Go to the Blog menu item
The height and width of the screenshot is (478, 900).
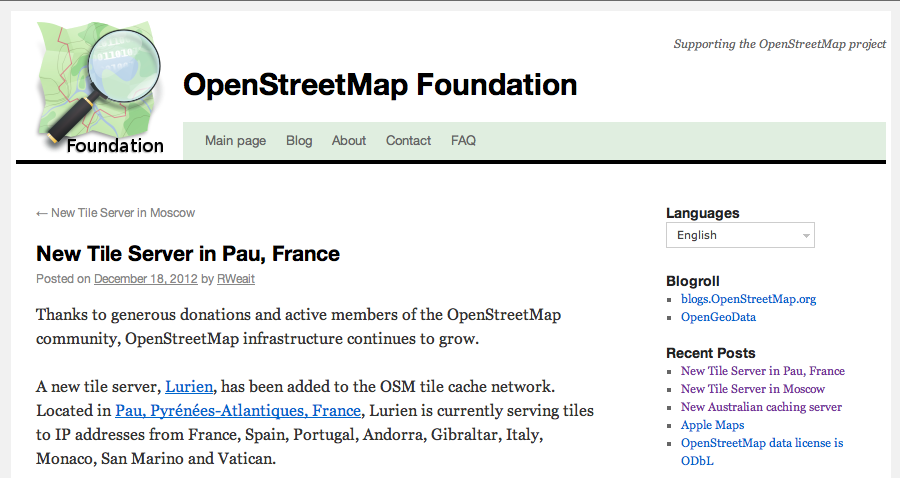tap(299, 141)
